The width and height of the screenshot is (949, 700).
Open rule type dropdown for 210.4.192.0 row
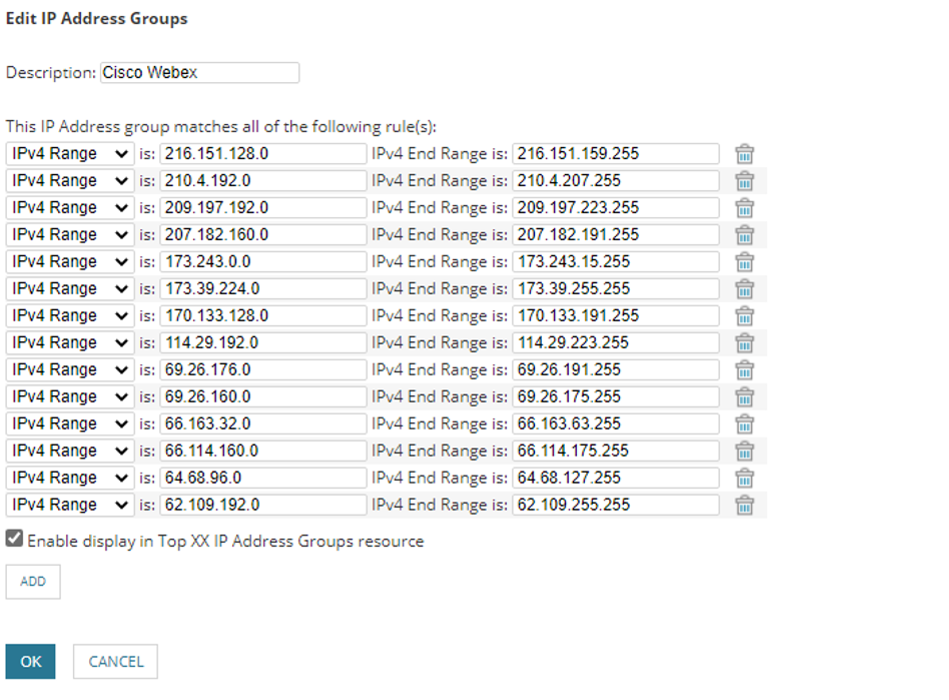pos(70,181)
